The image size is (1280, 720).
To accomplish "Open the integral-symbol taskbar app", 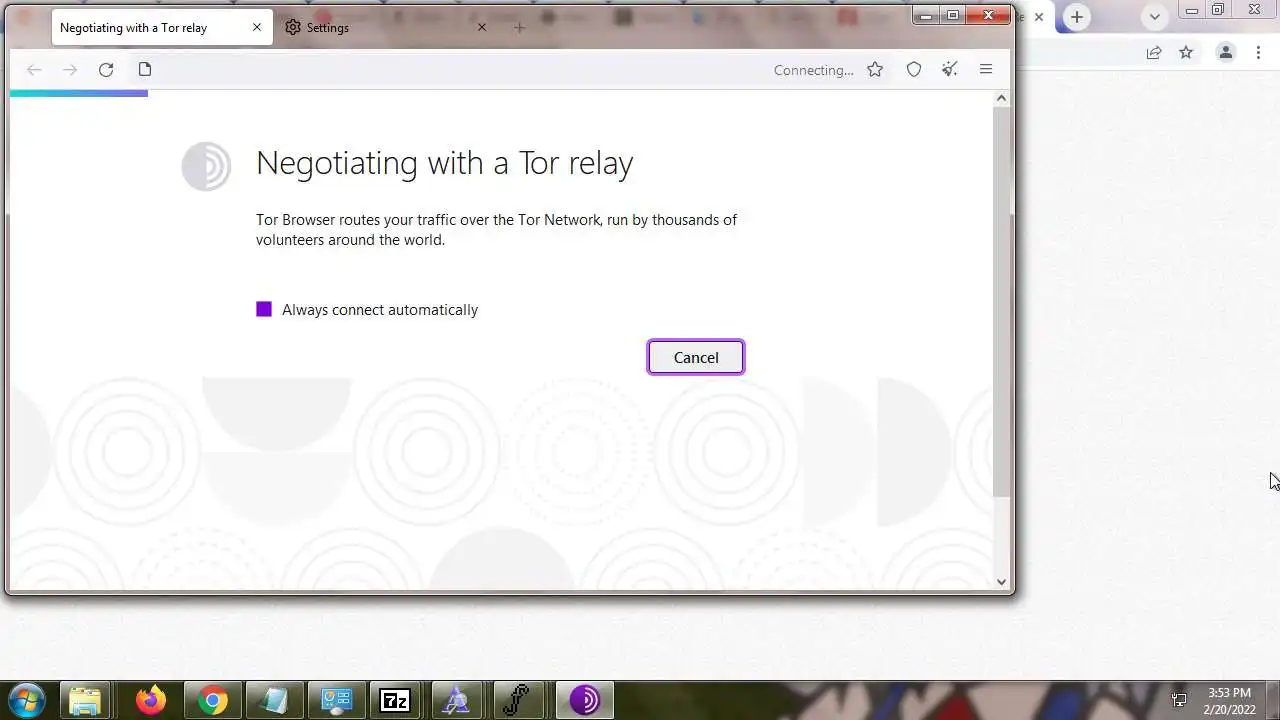I will [518, 700].
